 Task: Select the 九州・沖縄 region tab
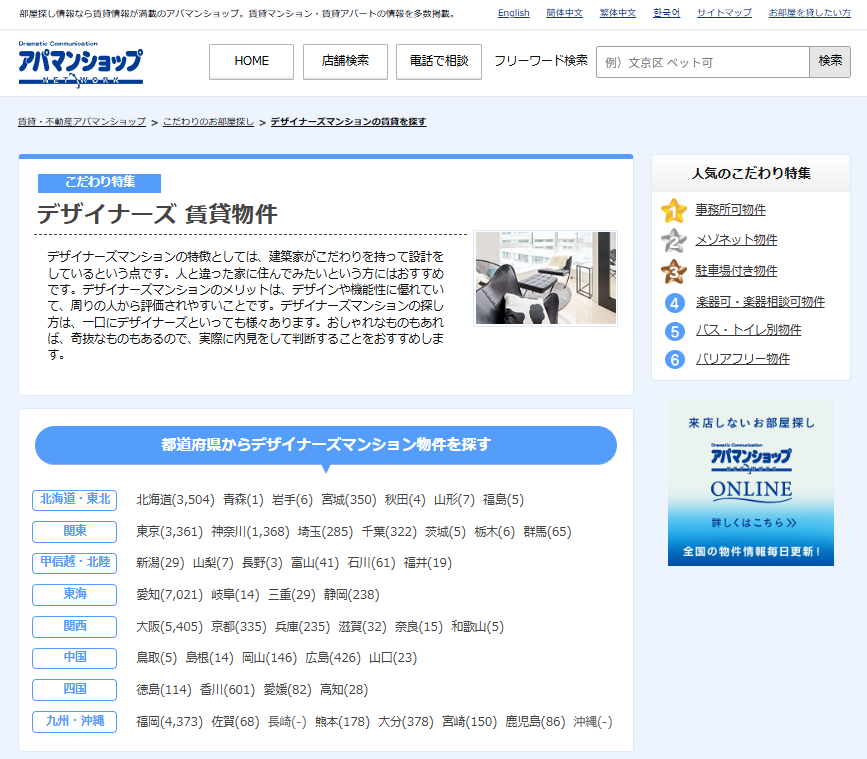(x=75, y=721)
